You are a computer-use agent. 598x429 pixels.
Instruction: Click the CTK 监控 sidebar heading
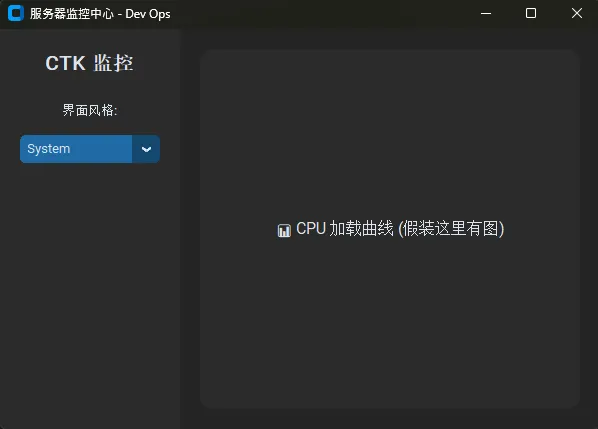pyautogui.click(x=90, y=63)
